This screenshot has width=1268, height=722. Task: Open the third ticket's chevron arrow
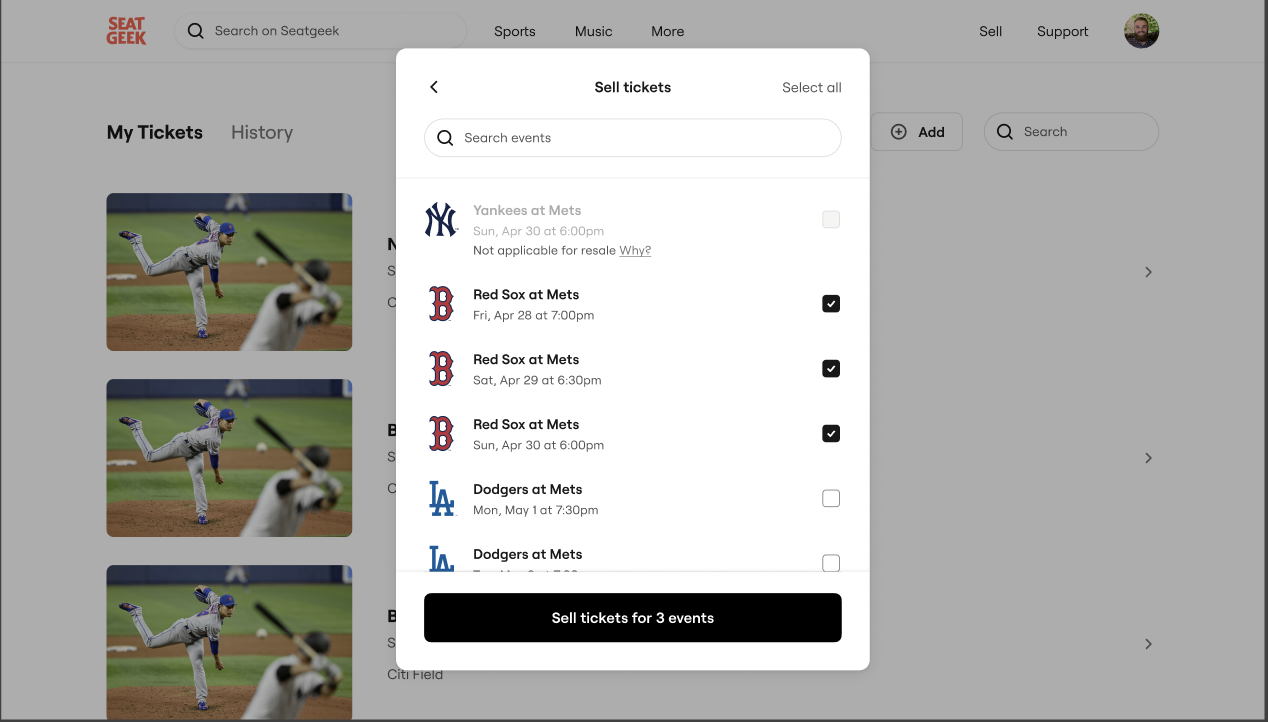tap(1148, 644)
